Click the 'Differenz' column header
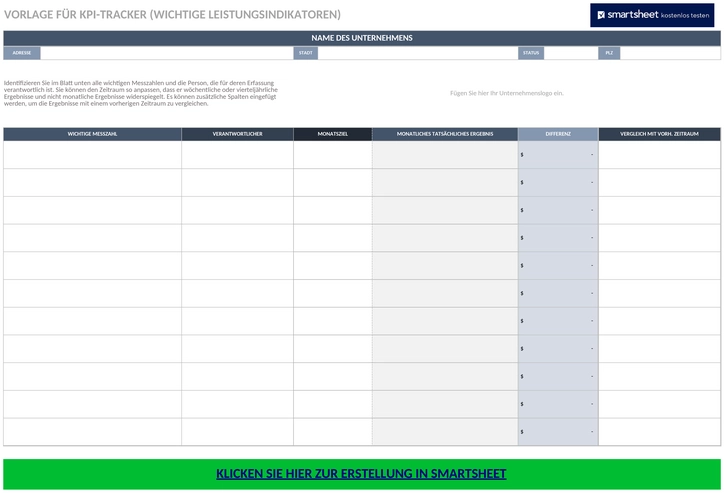Image resolution: width=724 pixels, height=493 pixels. [558, 134]
